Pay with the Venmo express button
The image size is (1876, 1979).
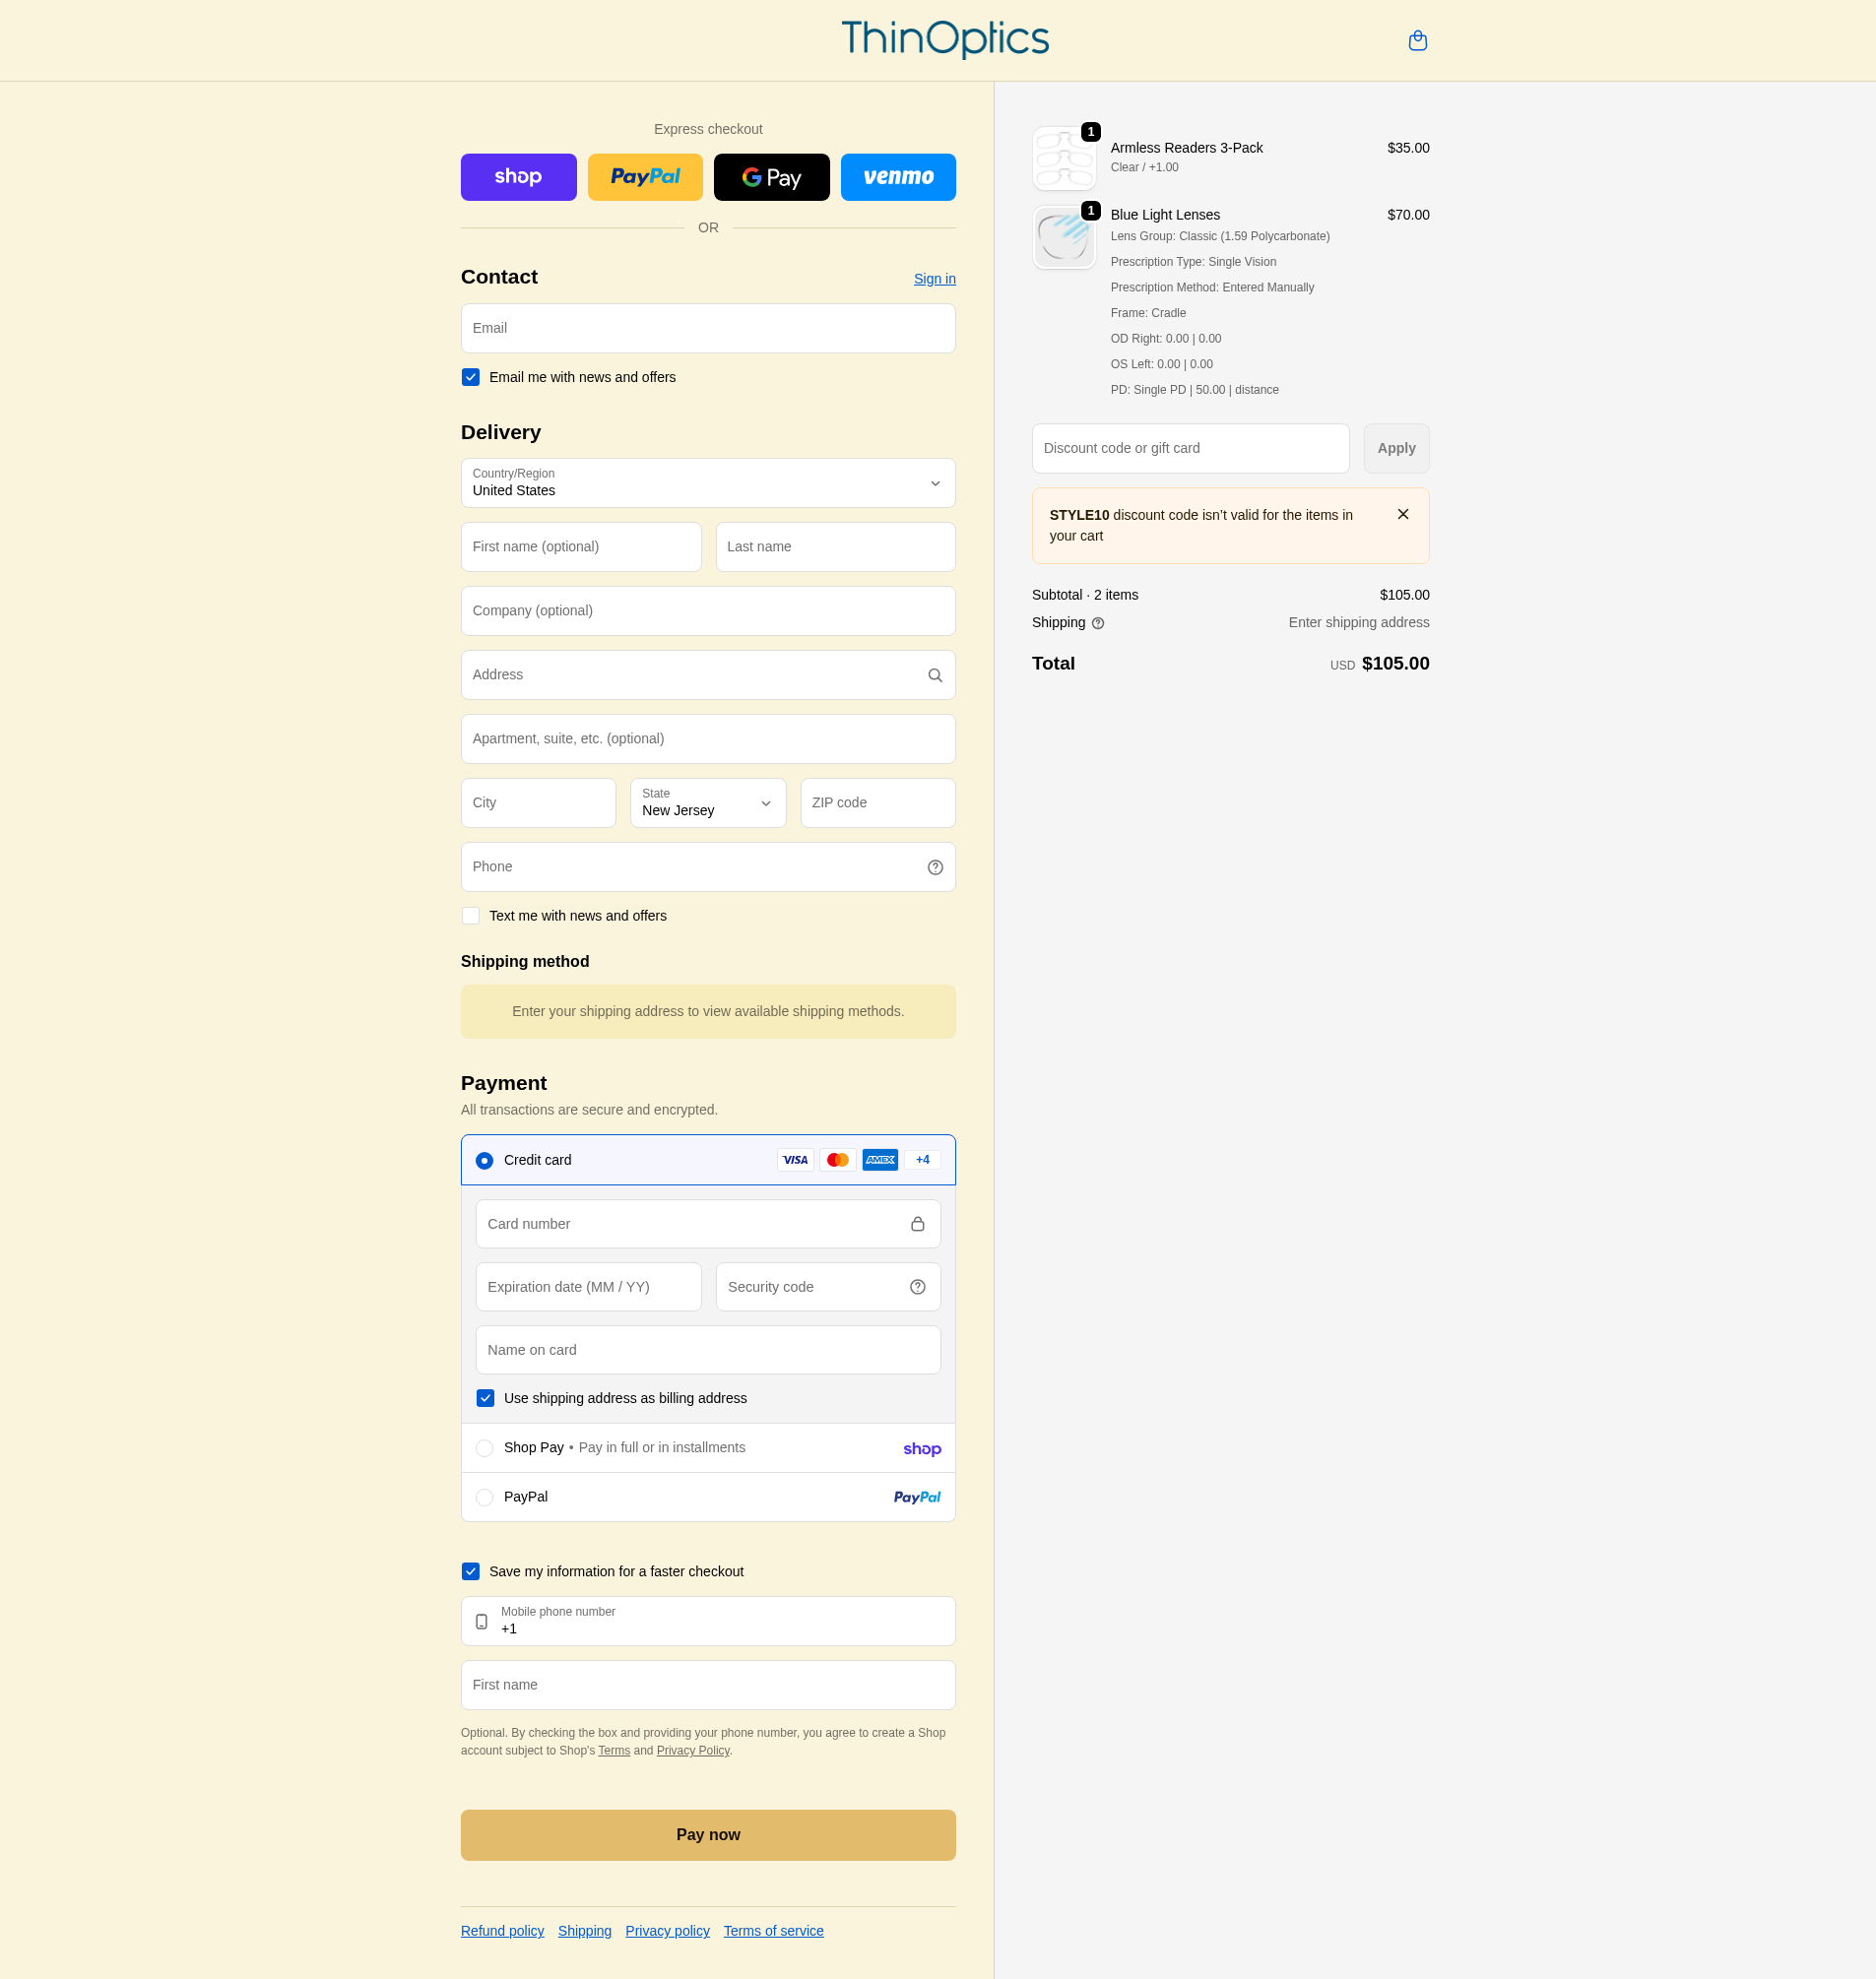897,177
